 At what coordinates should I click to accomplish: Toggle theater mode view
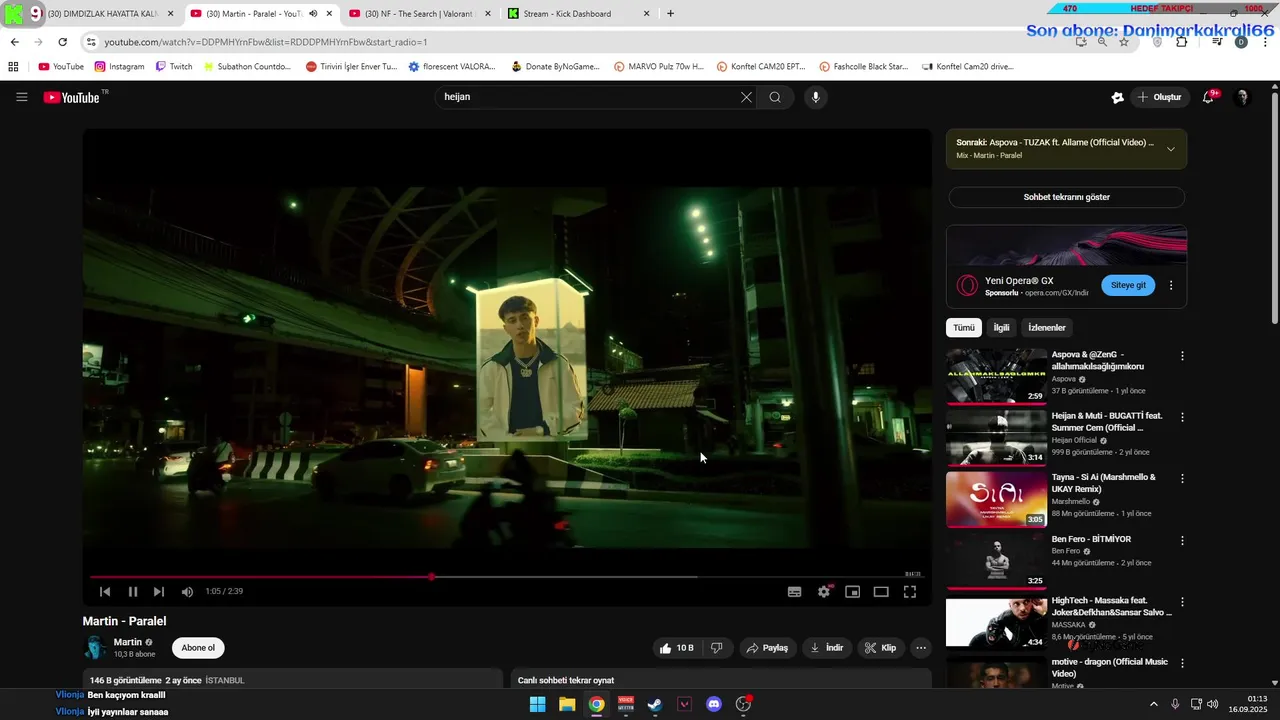tap(881, 591)
